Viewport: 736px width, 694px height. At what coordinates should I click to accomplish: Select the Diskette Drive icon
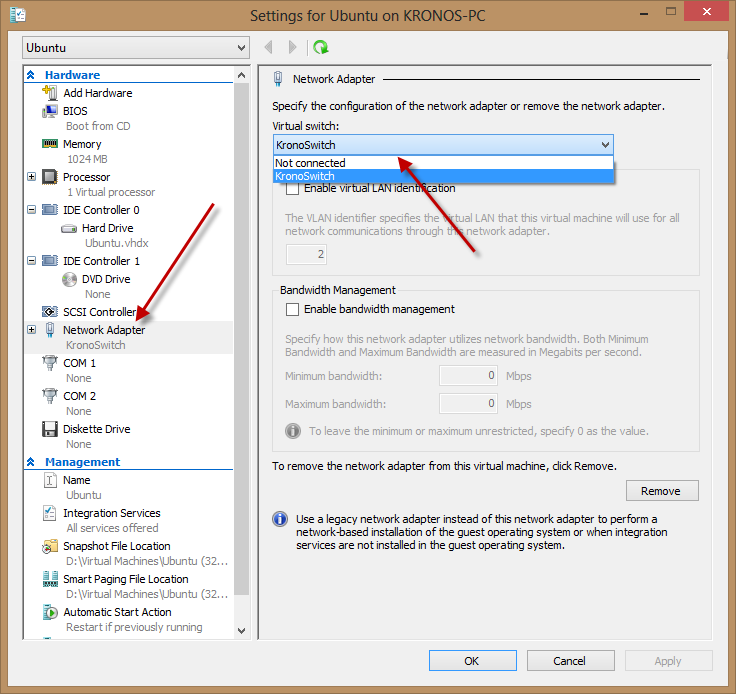tap(50, 429)
